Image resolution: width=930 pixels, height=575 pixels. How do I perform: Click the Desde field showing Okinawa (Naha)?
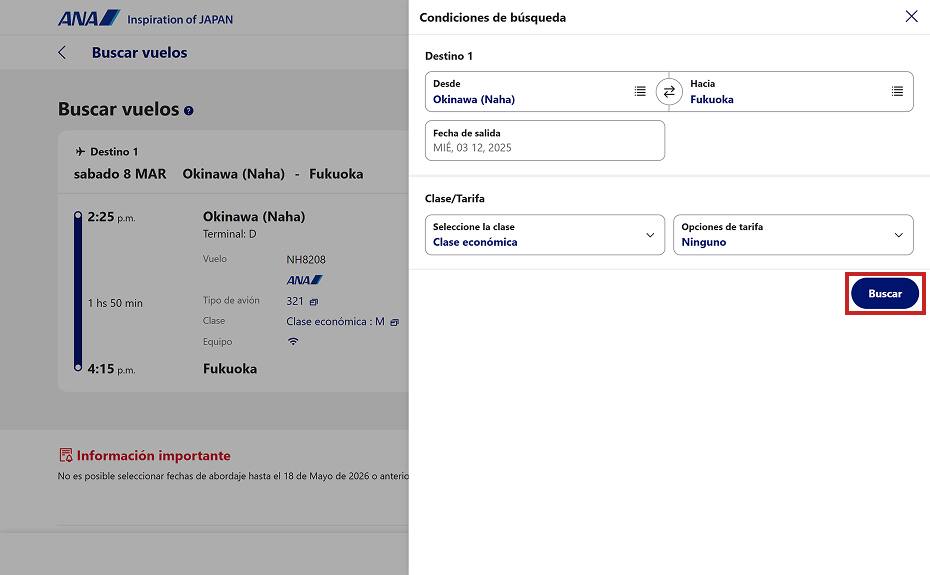530,91
